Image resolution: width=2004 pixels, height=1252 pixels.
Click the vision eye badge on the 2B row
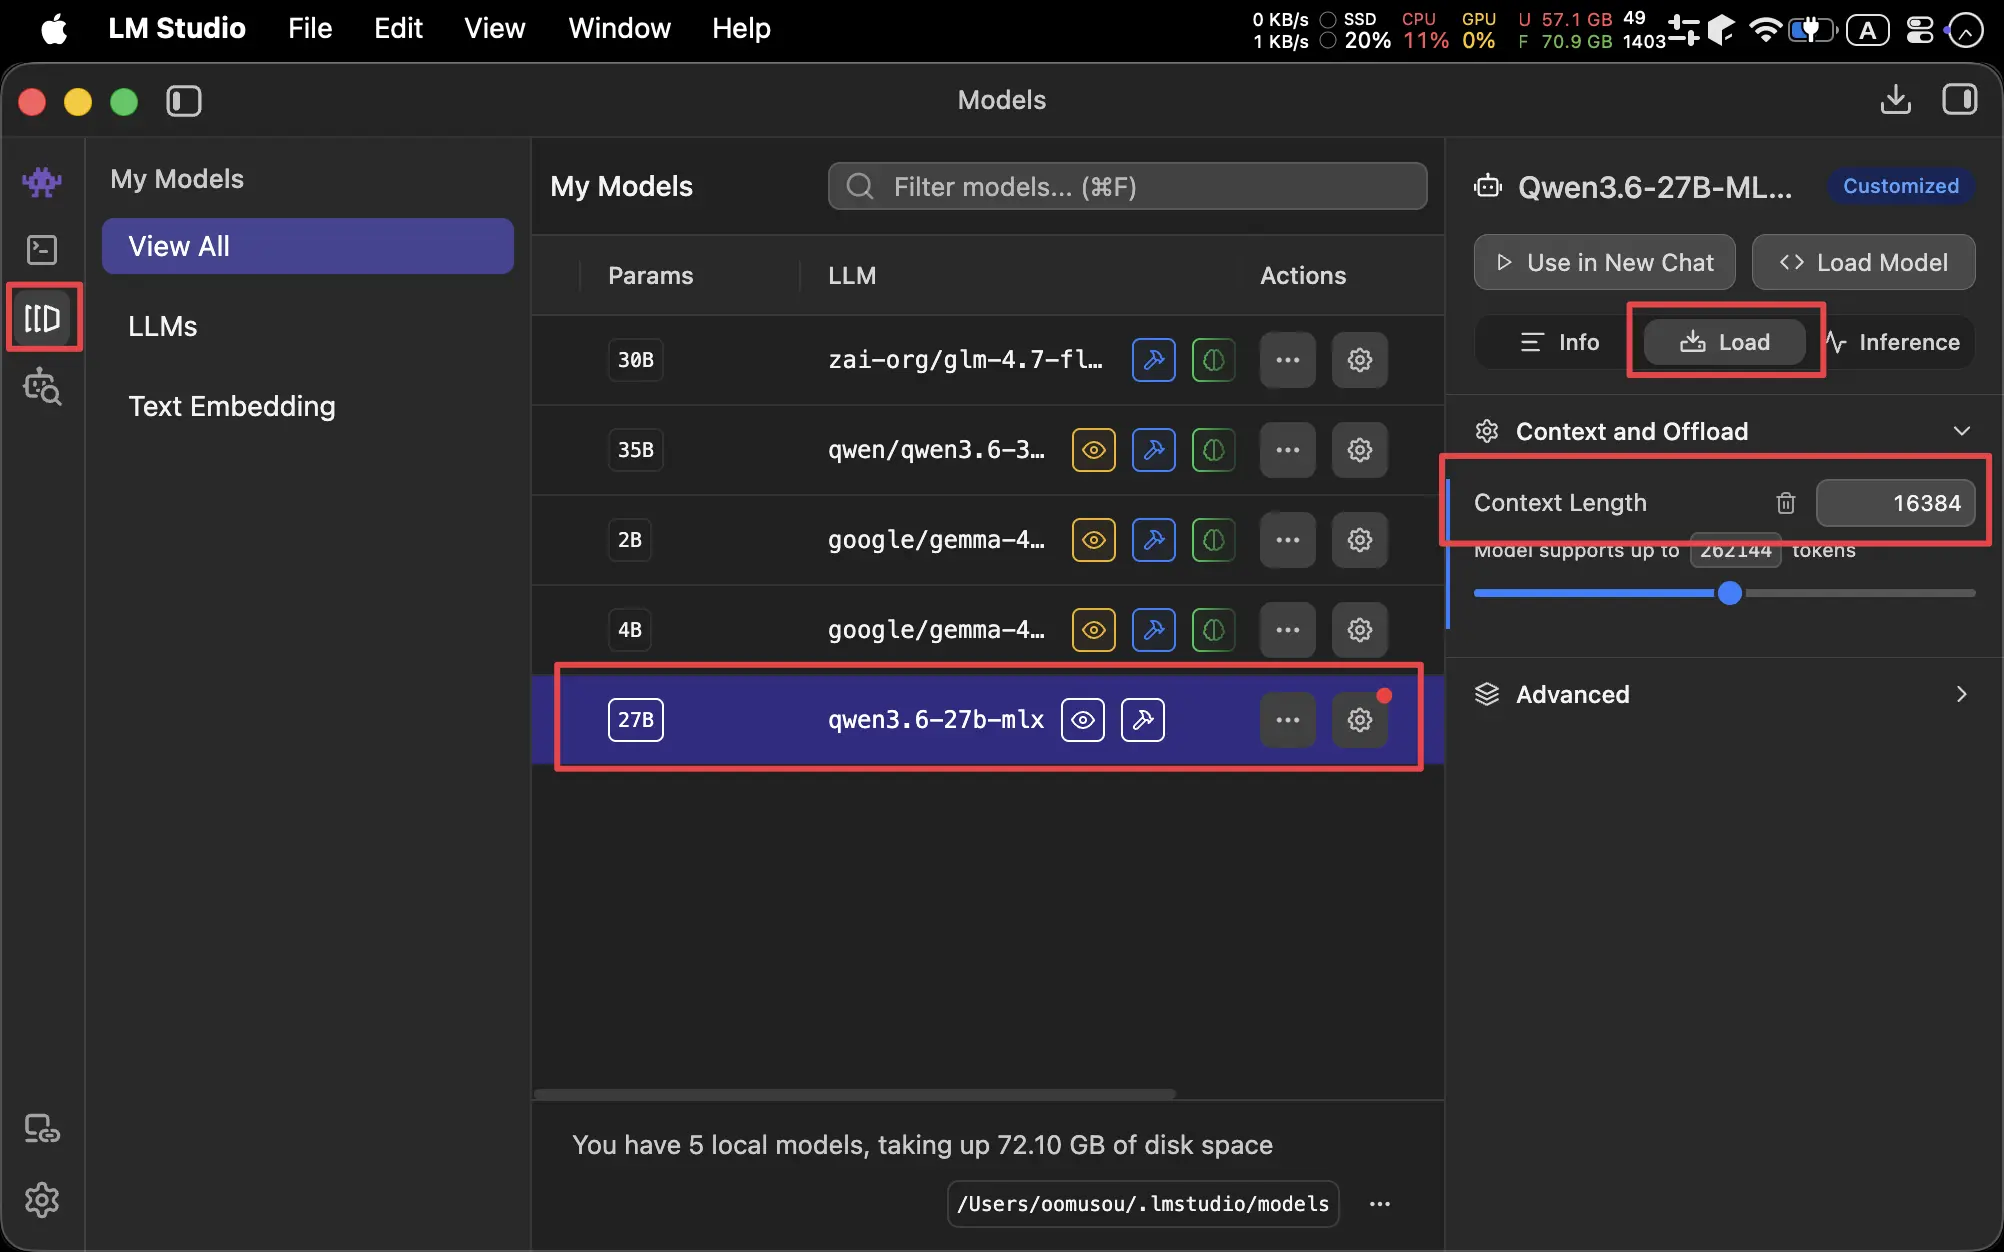coord(1093,540)
